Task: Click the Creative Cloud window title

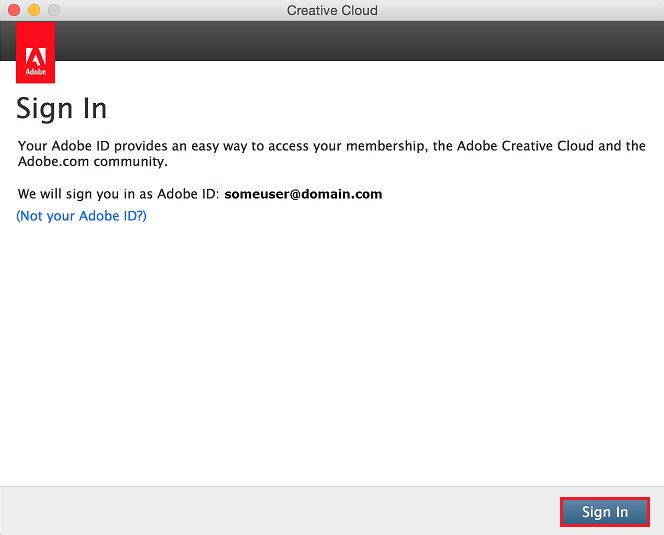Action: 332,10
